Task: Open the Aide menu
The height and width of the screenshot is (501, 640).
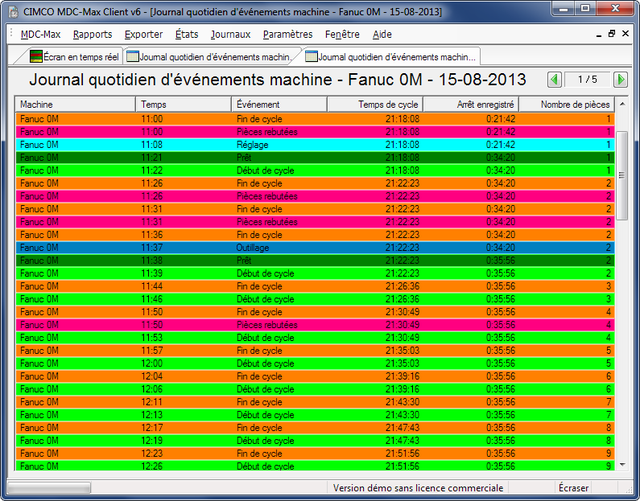Action: coord(382,34)
